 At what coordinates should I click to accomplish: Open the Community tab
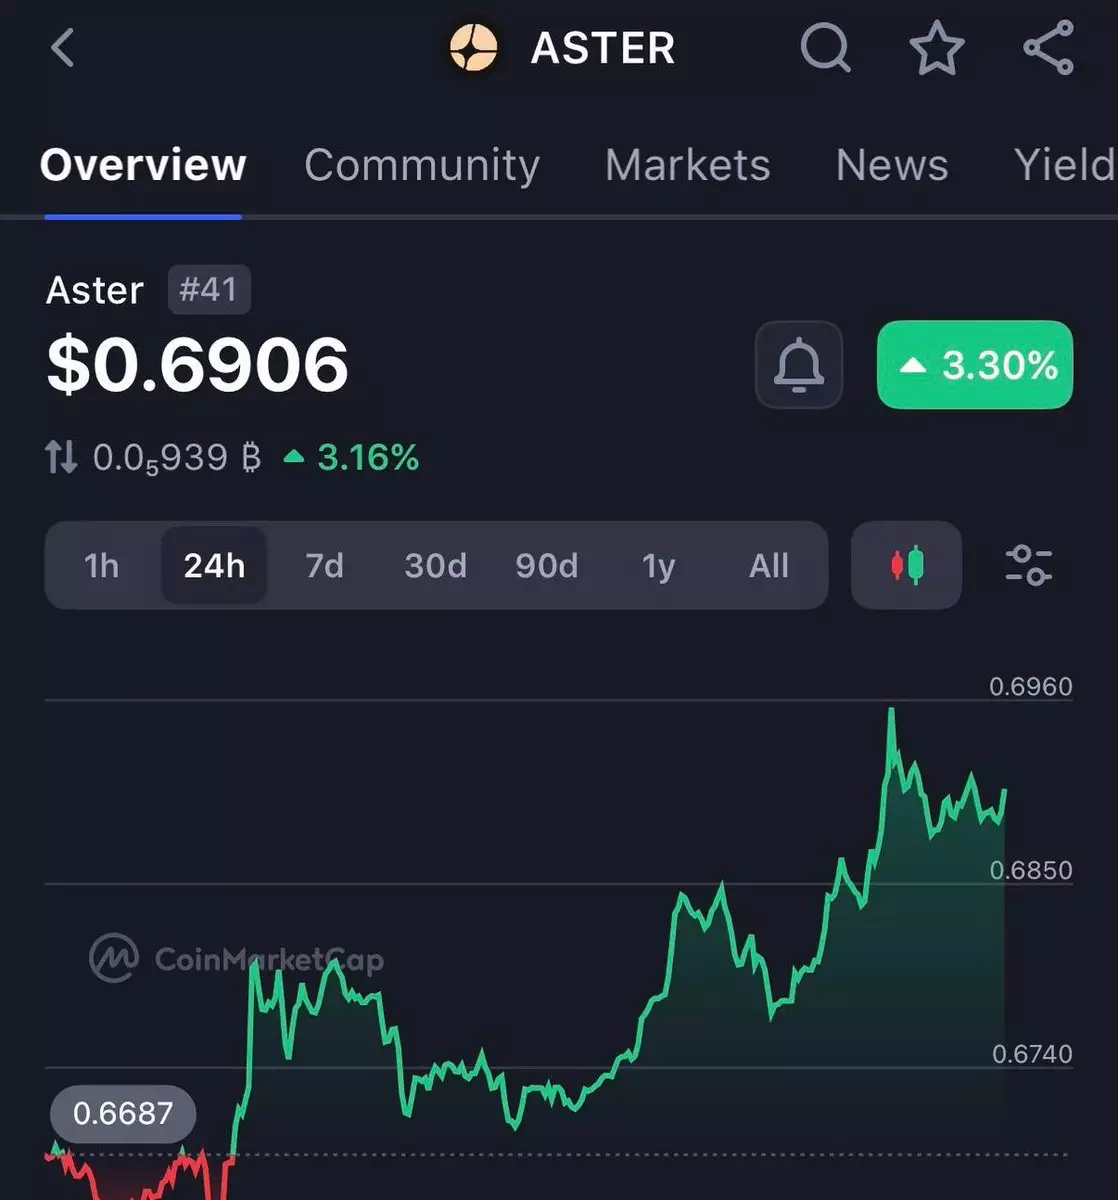tap(422, 165)
